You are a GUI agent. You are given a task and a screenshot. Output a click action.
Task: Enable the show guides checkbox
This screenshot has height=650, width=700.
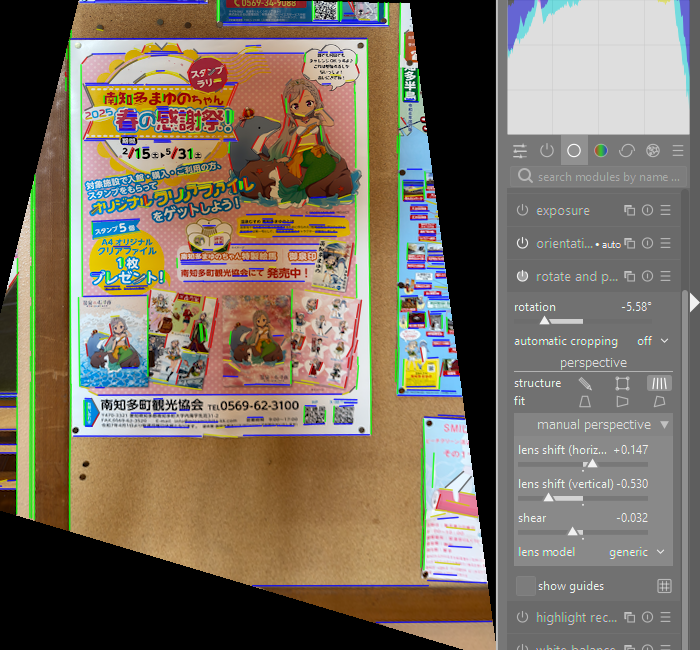click(x=526, y=586)
